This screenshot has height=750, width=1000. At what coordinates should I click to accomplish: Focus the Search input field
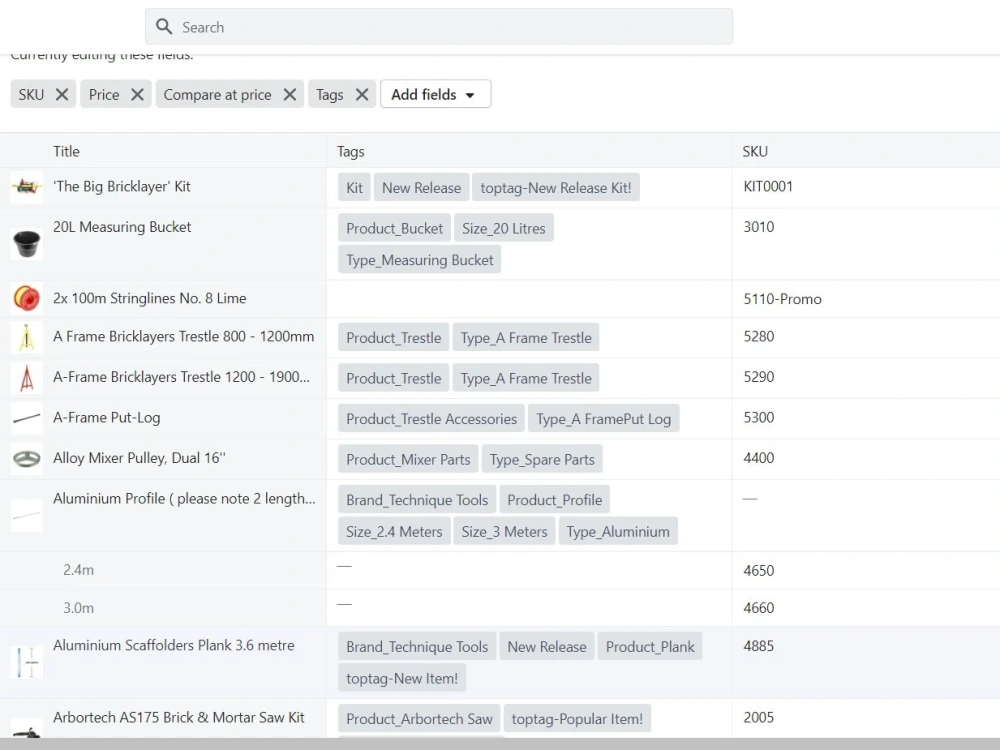coord(439,27)
